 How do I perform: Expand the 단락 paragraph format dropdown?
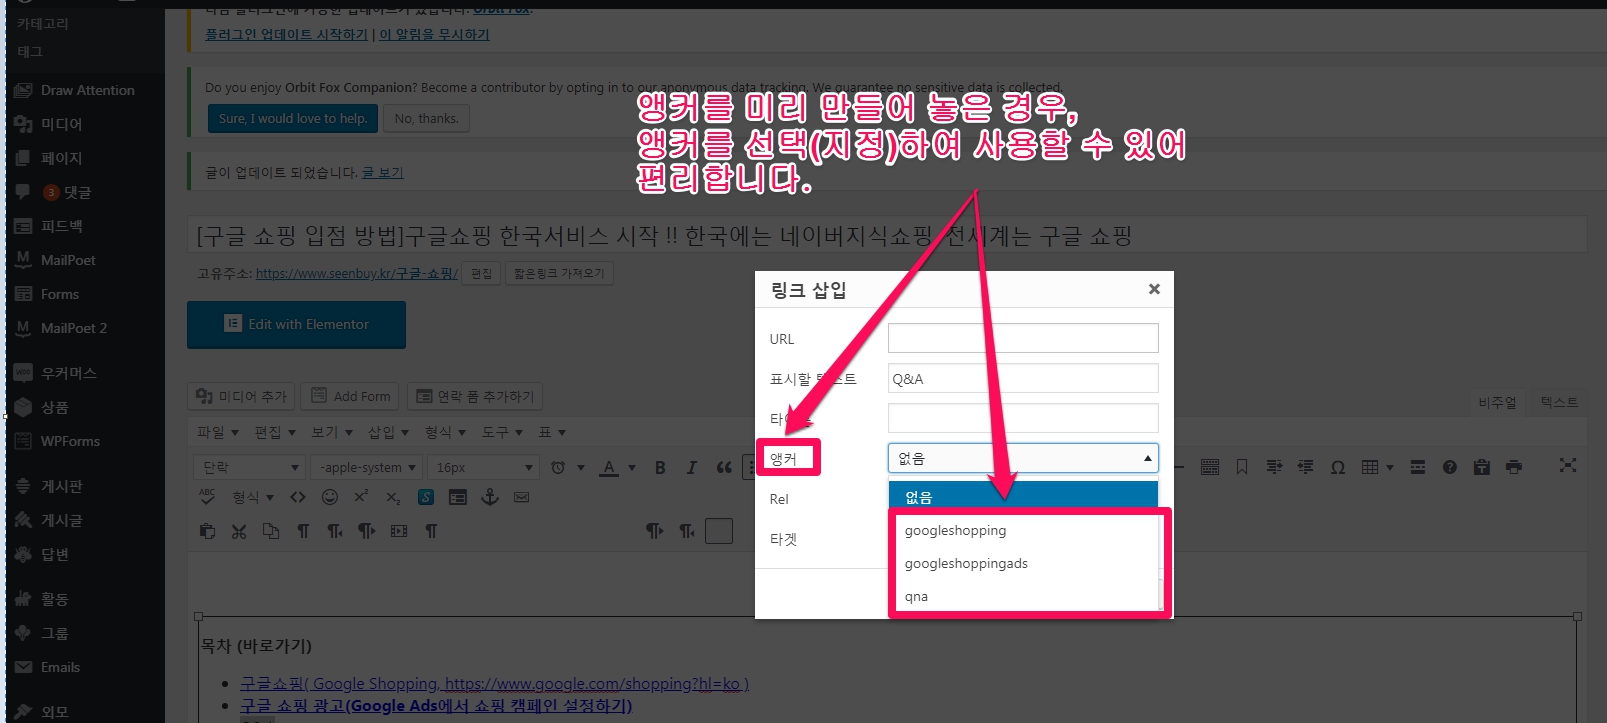[249, 467]
